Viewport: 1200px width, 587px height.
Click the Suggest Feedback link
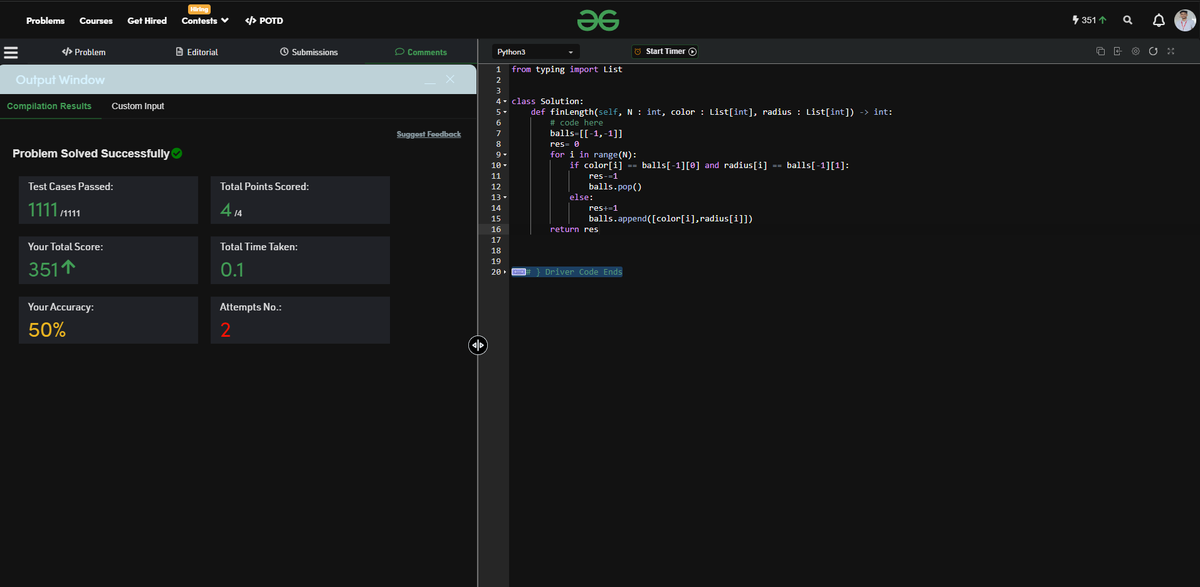pyautogui.click(x=429, y=134)
